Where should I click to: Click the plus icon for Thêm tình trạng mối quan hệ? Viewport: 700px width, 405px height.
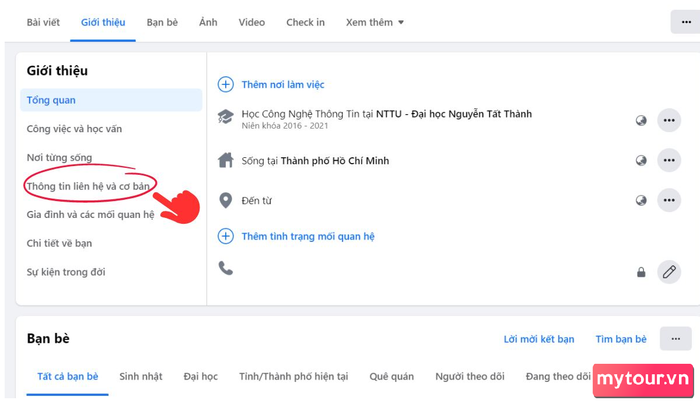coord(225,236)
